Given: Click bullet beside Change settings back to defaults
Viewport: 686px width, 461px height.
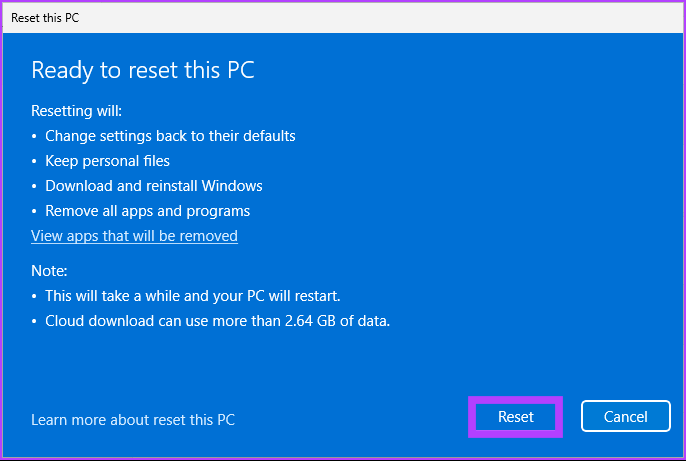Looking at the screenshot, I should [35, 136].
